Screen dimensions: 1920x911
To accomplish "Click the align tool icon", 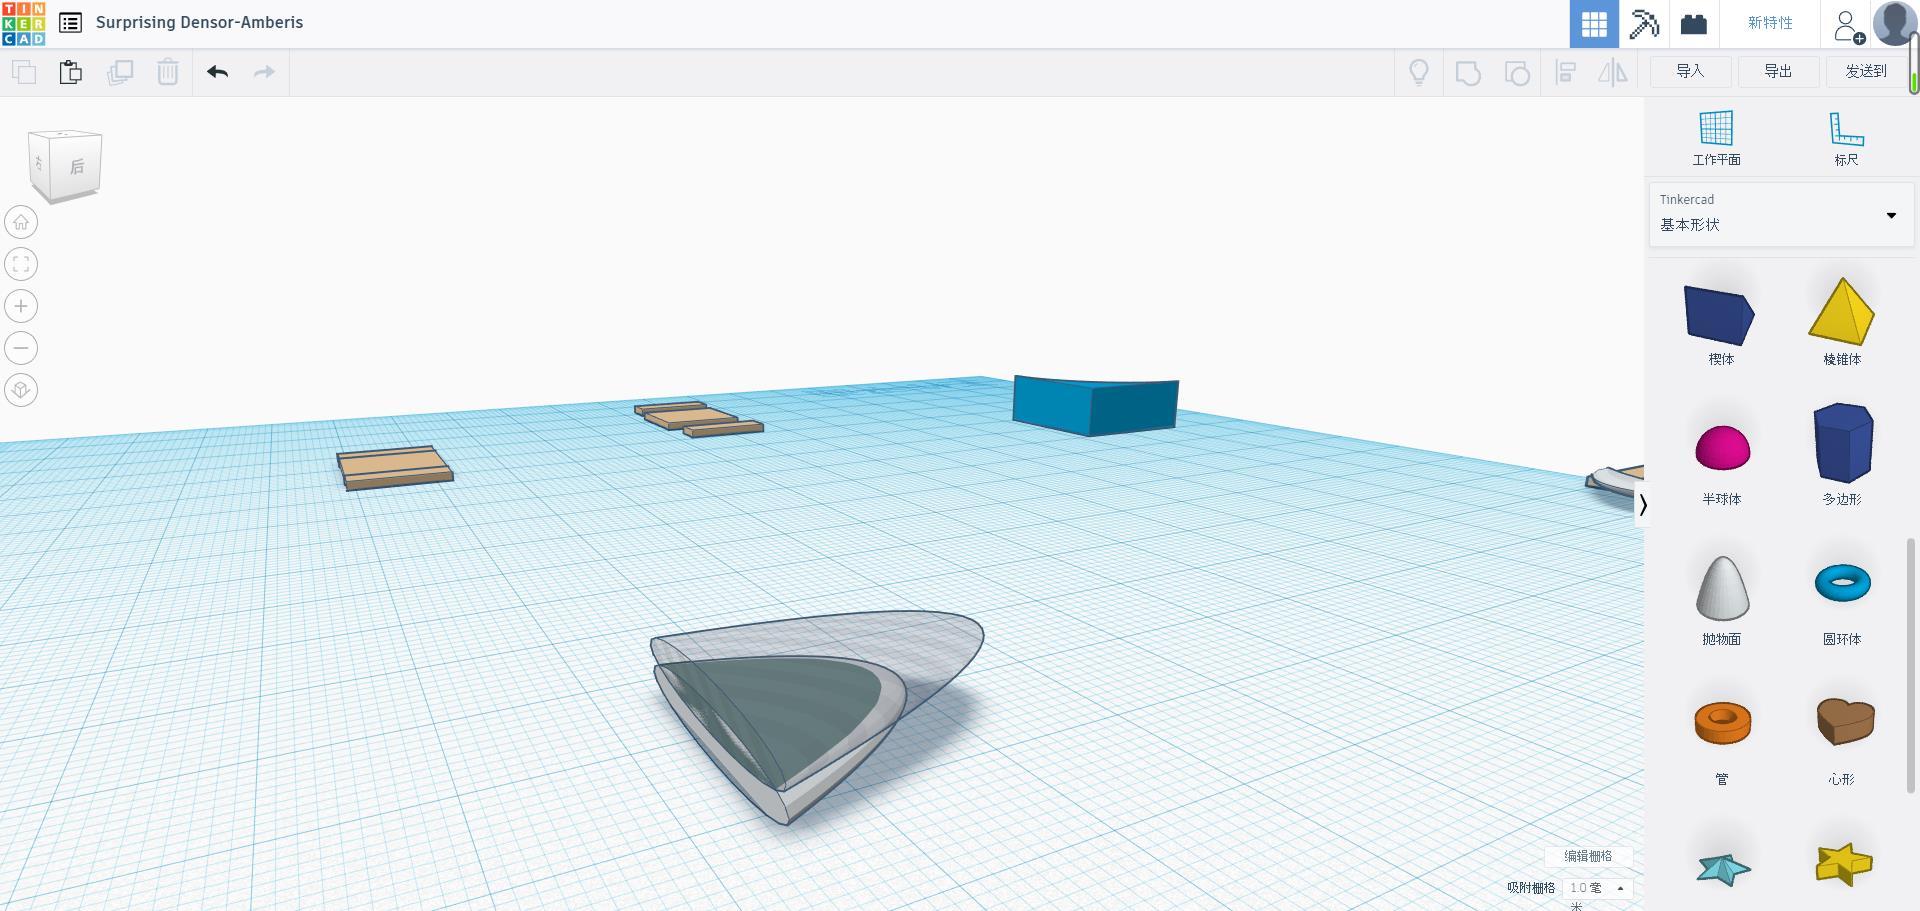I will point(1566,72).
